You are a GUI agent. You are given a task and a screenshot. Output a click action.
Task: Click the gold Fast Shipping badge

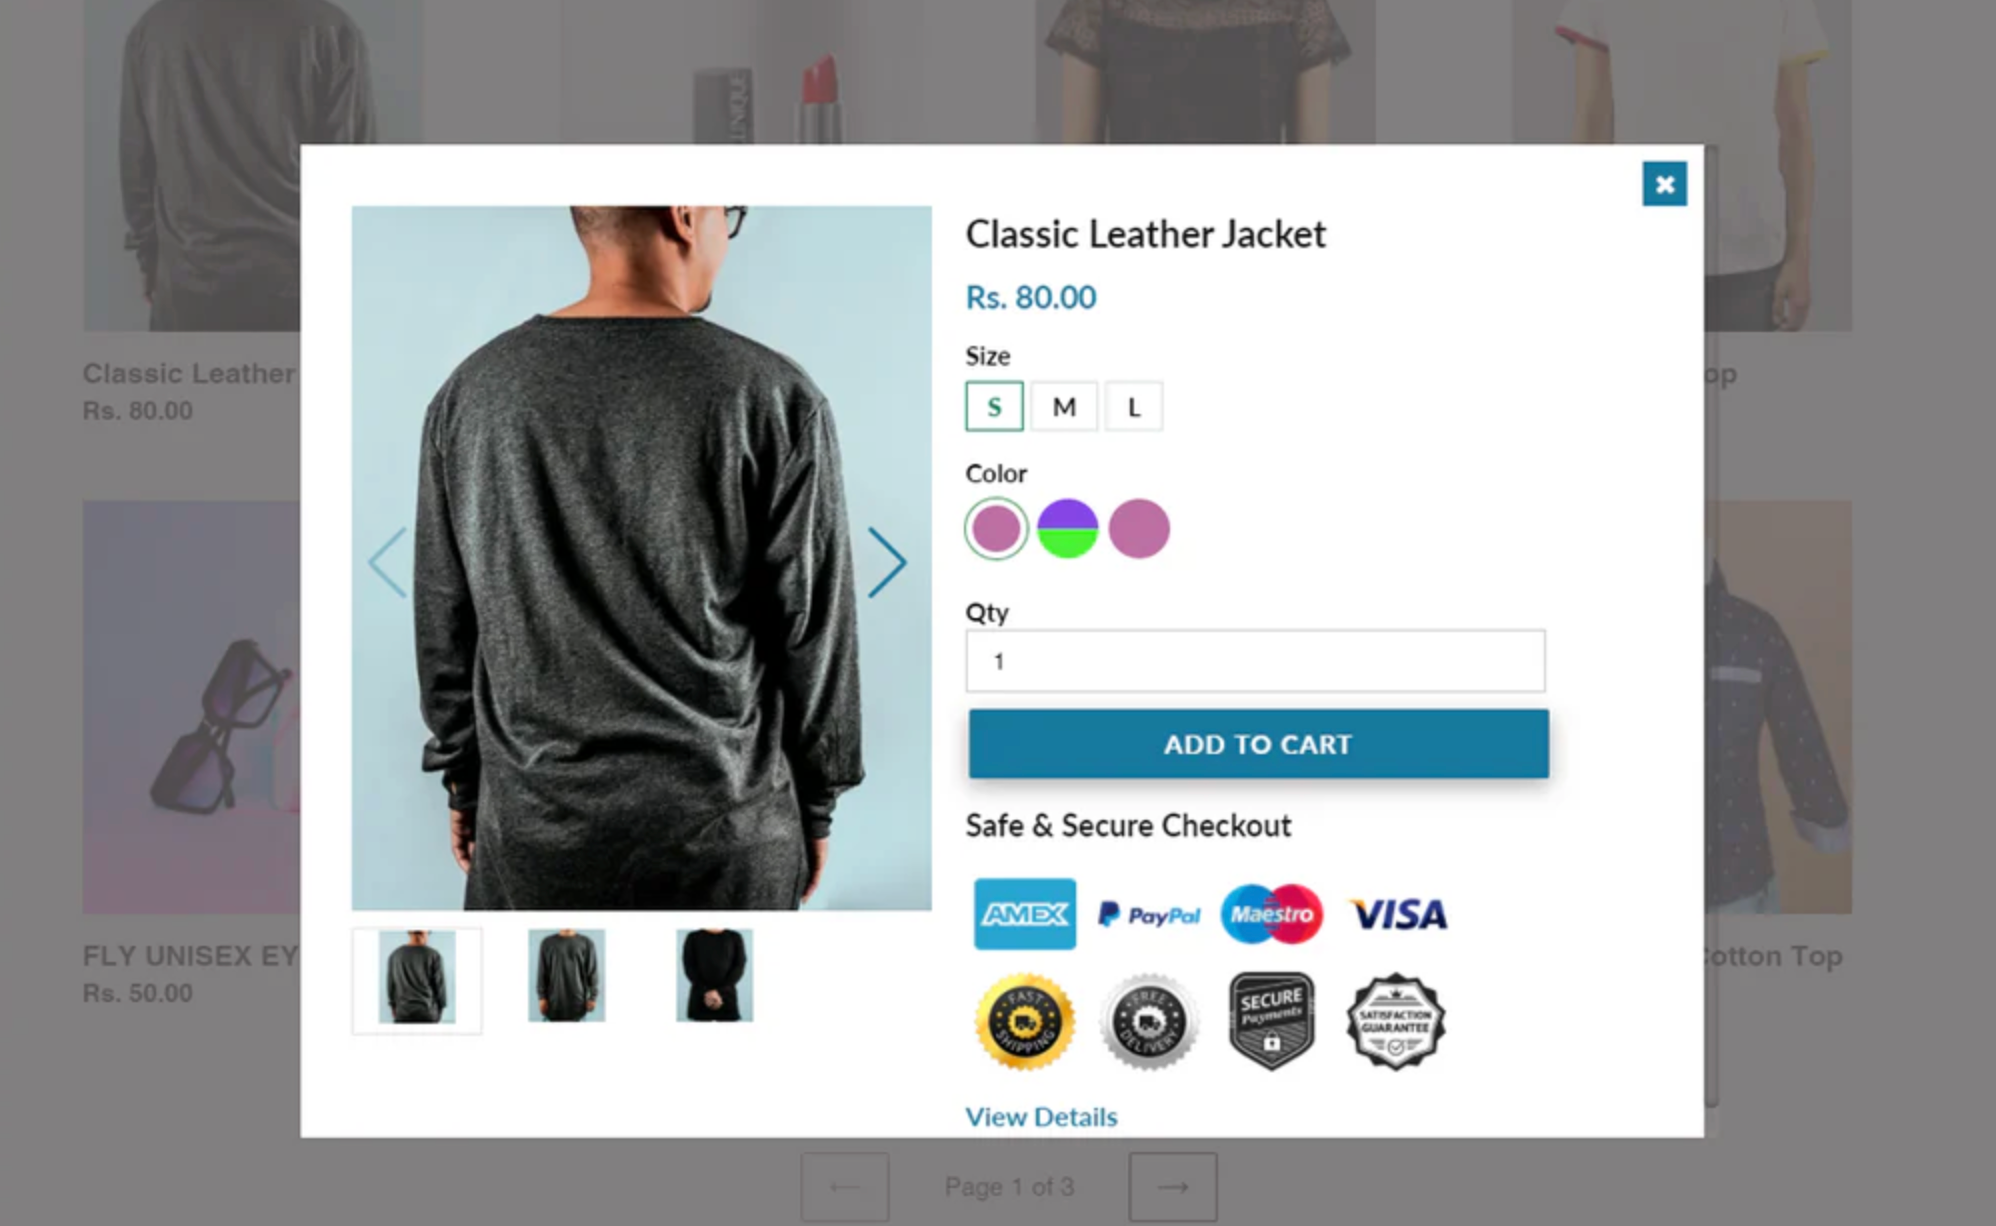tap(1025, 1021)
